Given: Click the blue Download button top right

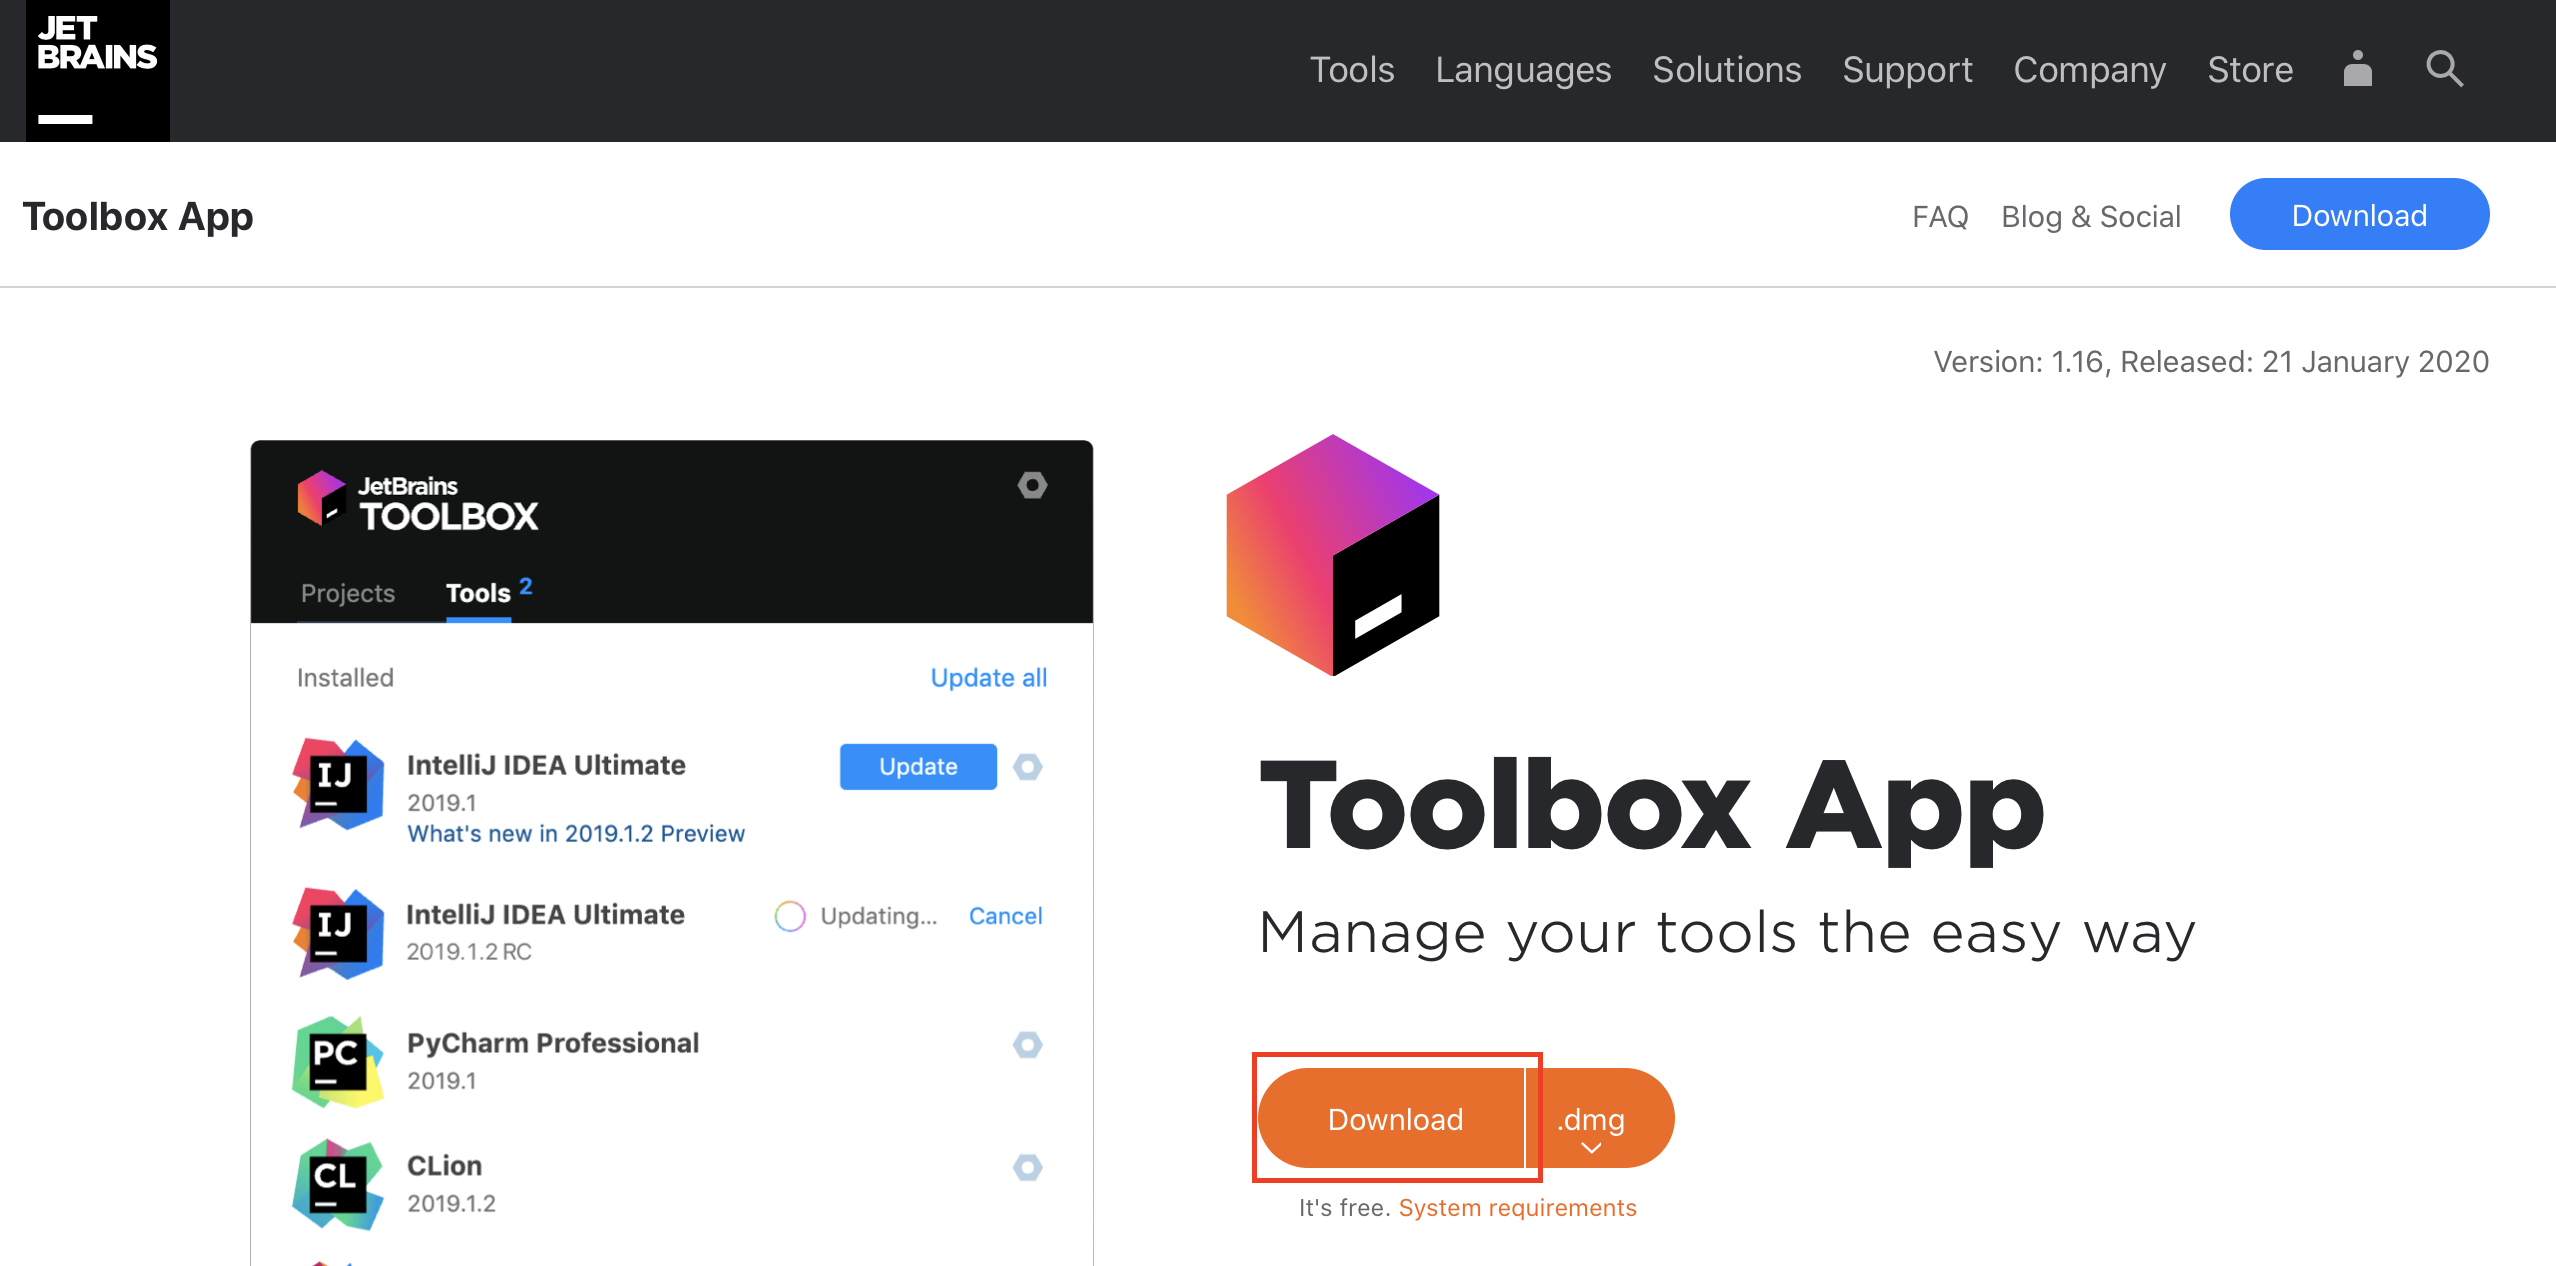Looking at the screenshot, I should coord(2358,215).
